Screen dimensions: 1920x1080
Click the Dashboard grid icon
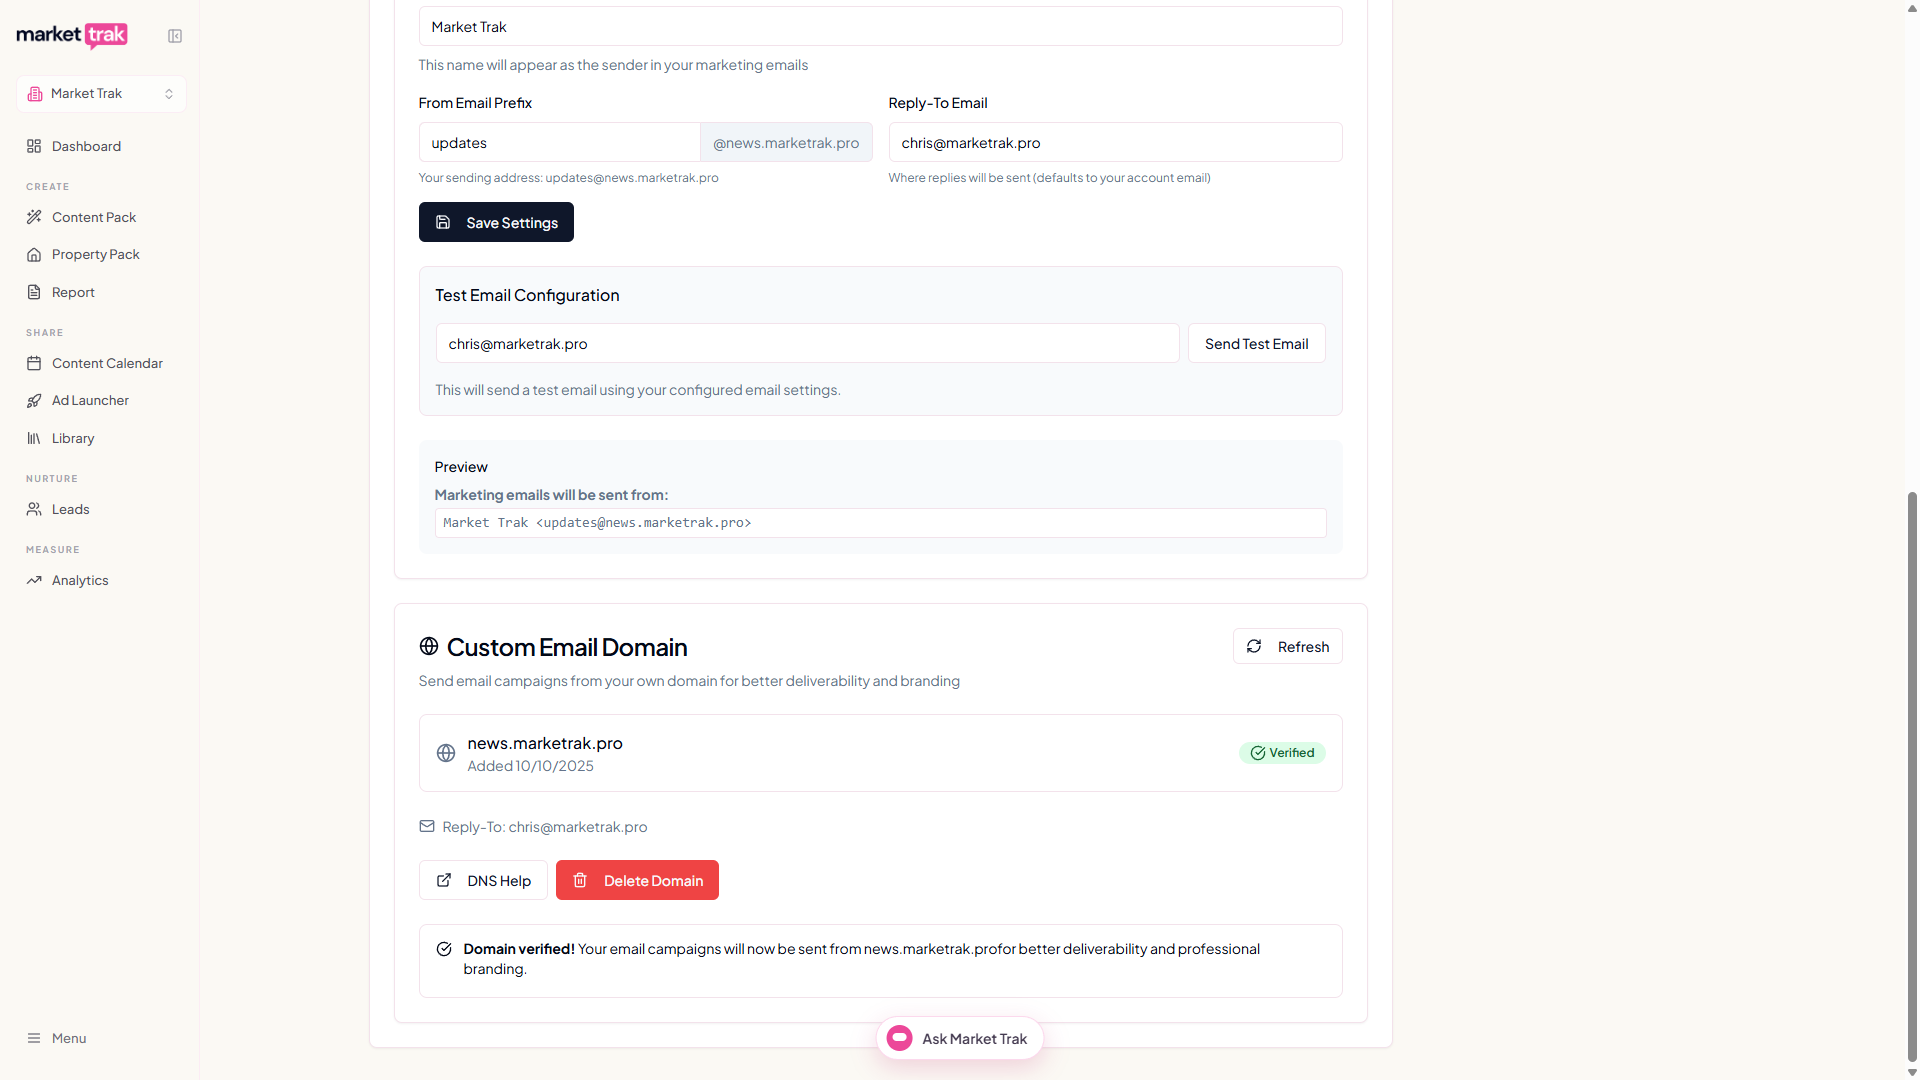[x=34, y=146]
